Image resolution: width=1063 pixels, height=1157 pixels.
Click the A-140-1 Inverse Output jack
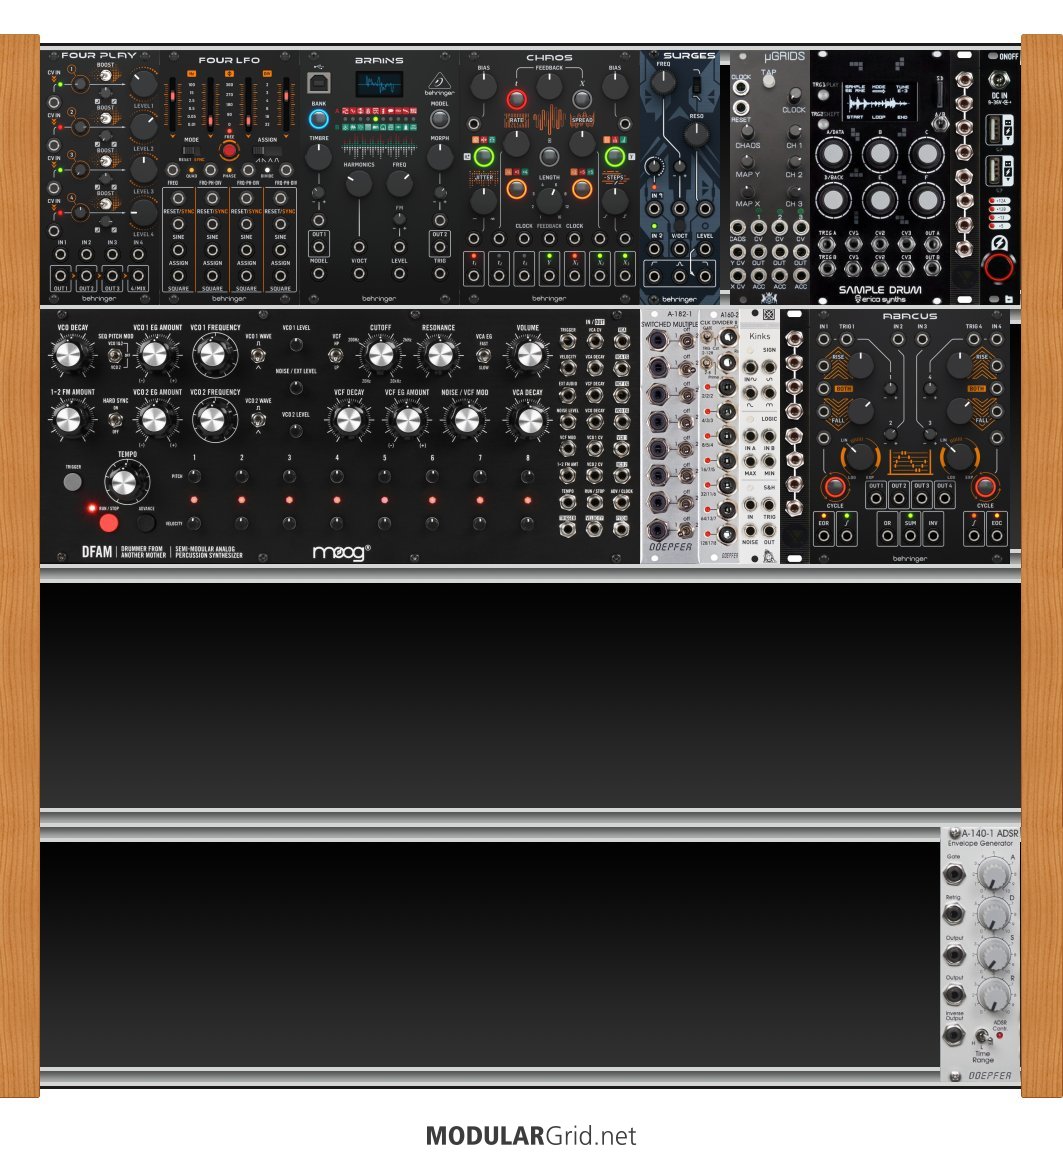pos(954,1035)
